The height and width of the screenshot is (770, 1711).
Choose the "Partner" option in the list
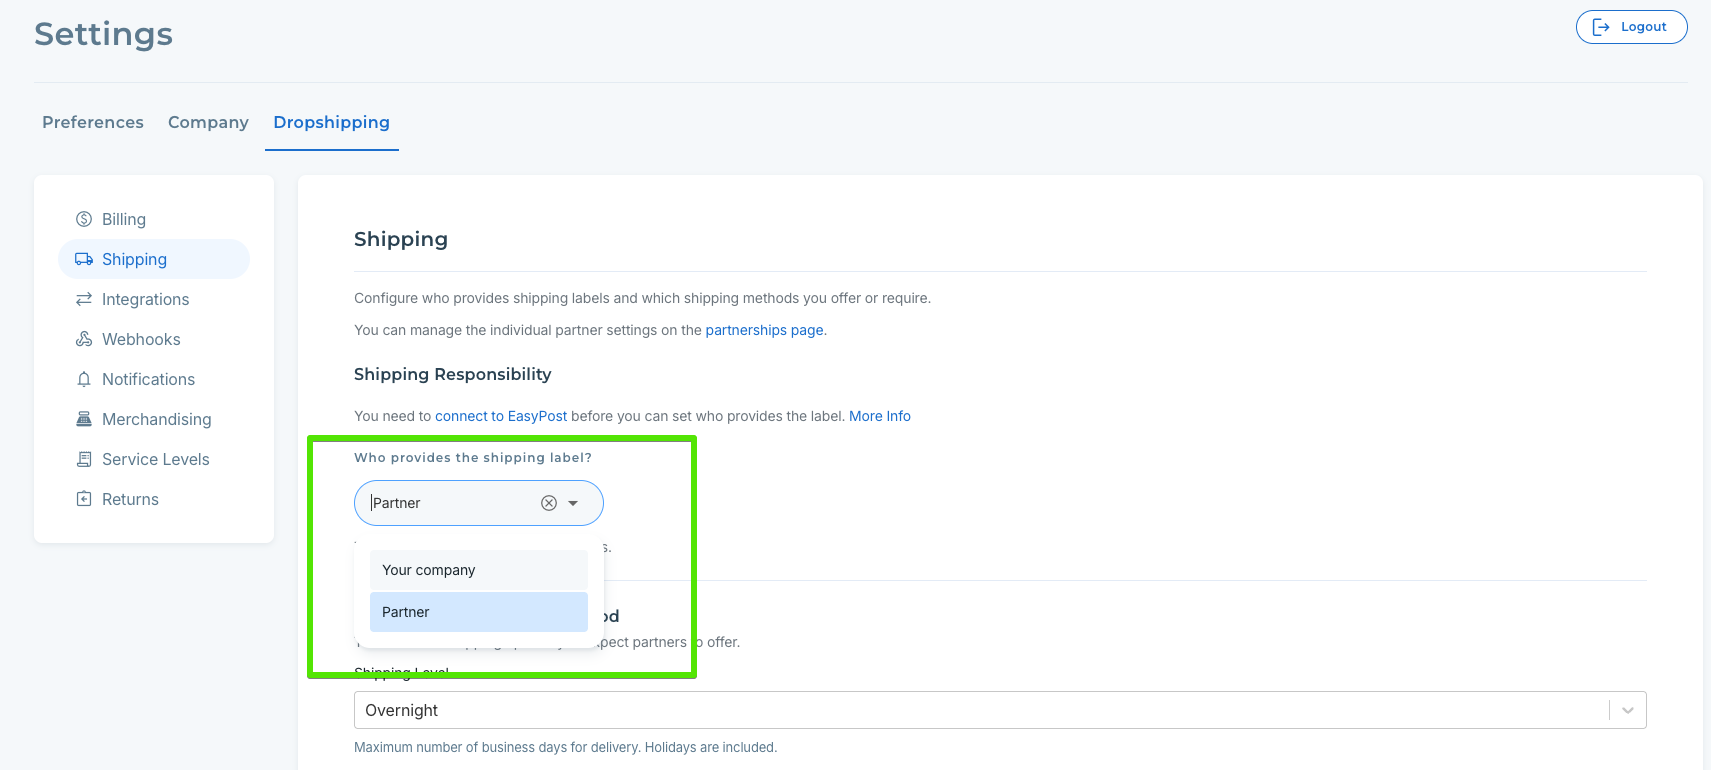[x=478, y=612]
